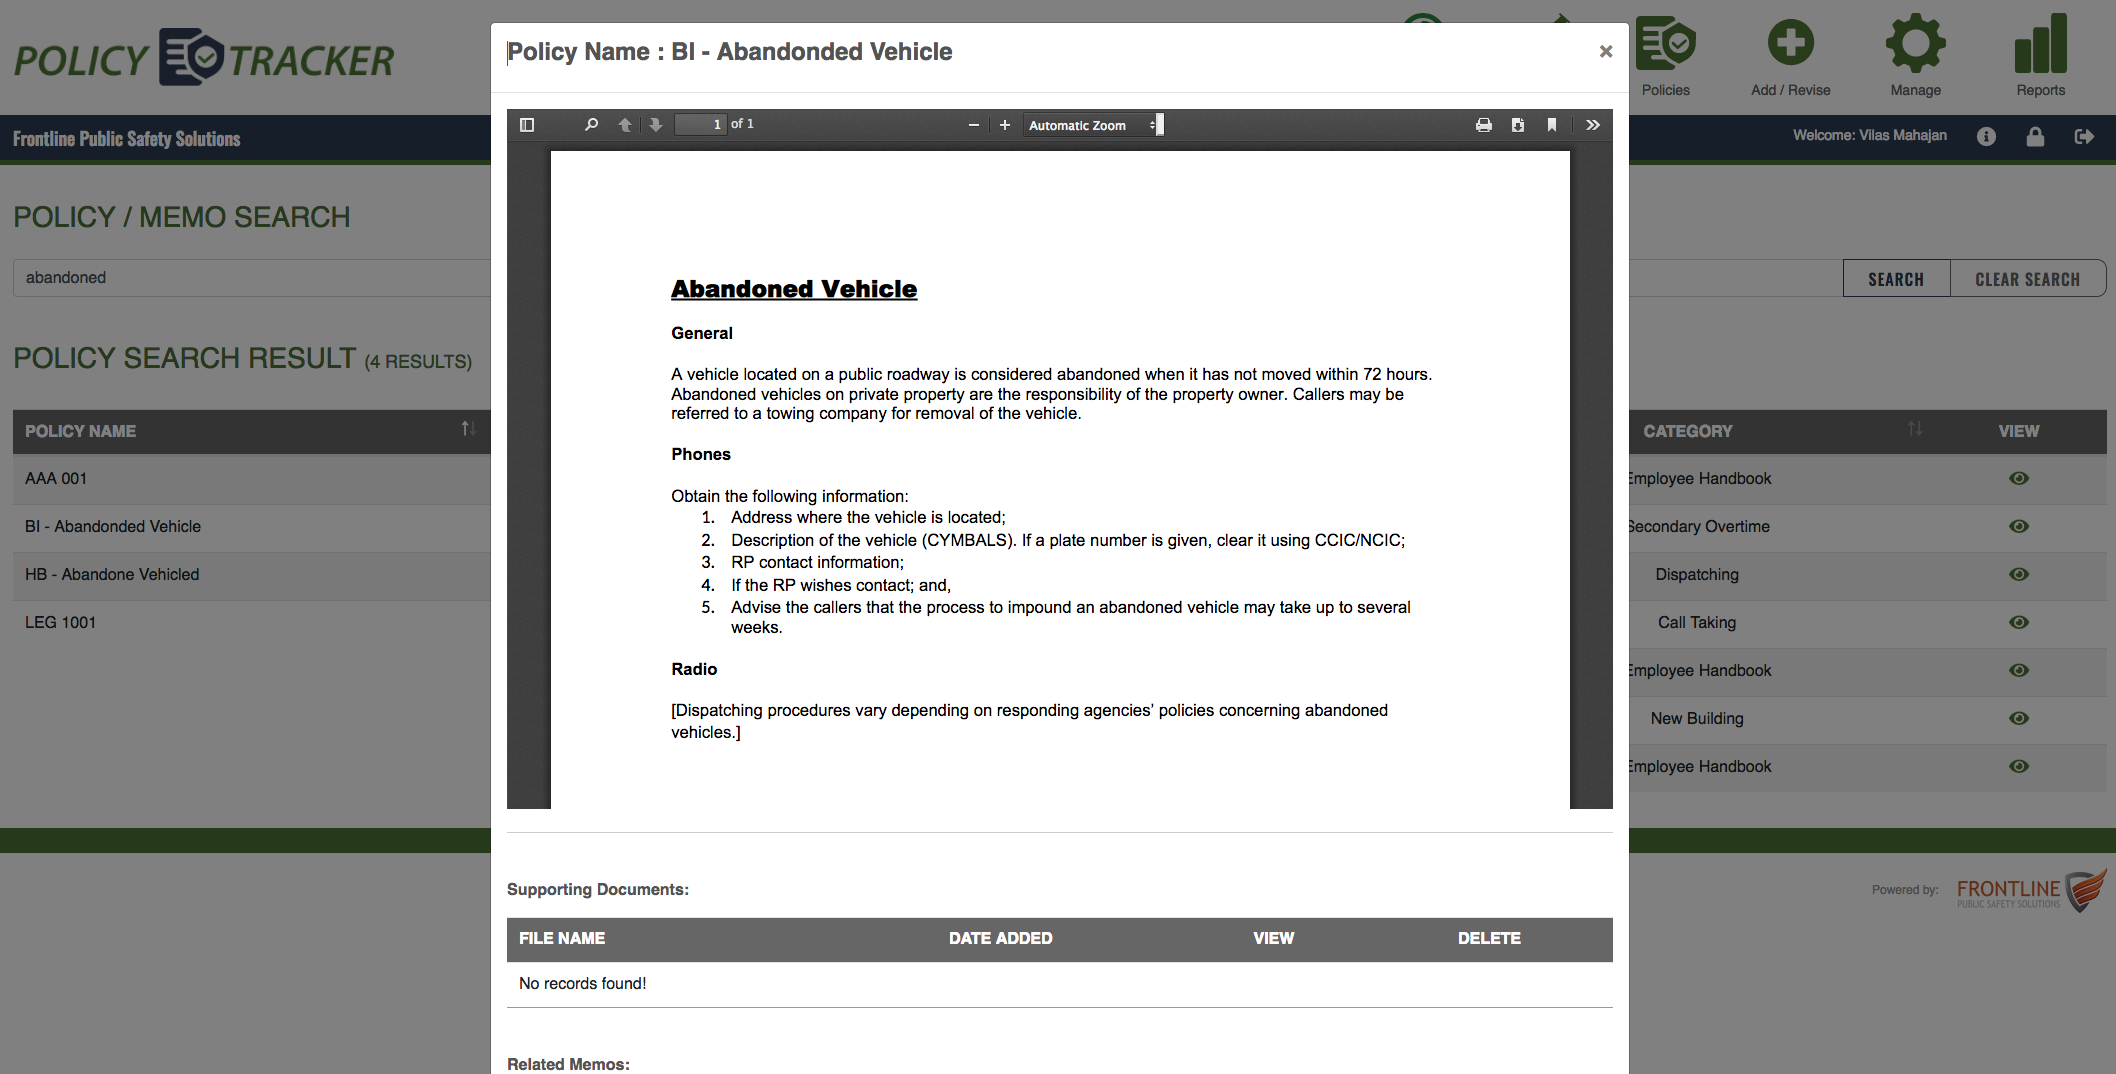The image size is (2116, 1074).
Task: View the New Building policy
Action: 2019,719
